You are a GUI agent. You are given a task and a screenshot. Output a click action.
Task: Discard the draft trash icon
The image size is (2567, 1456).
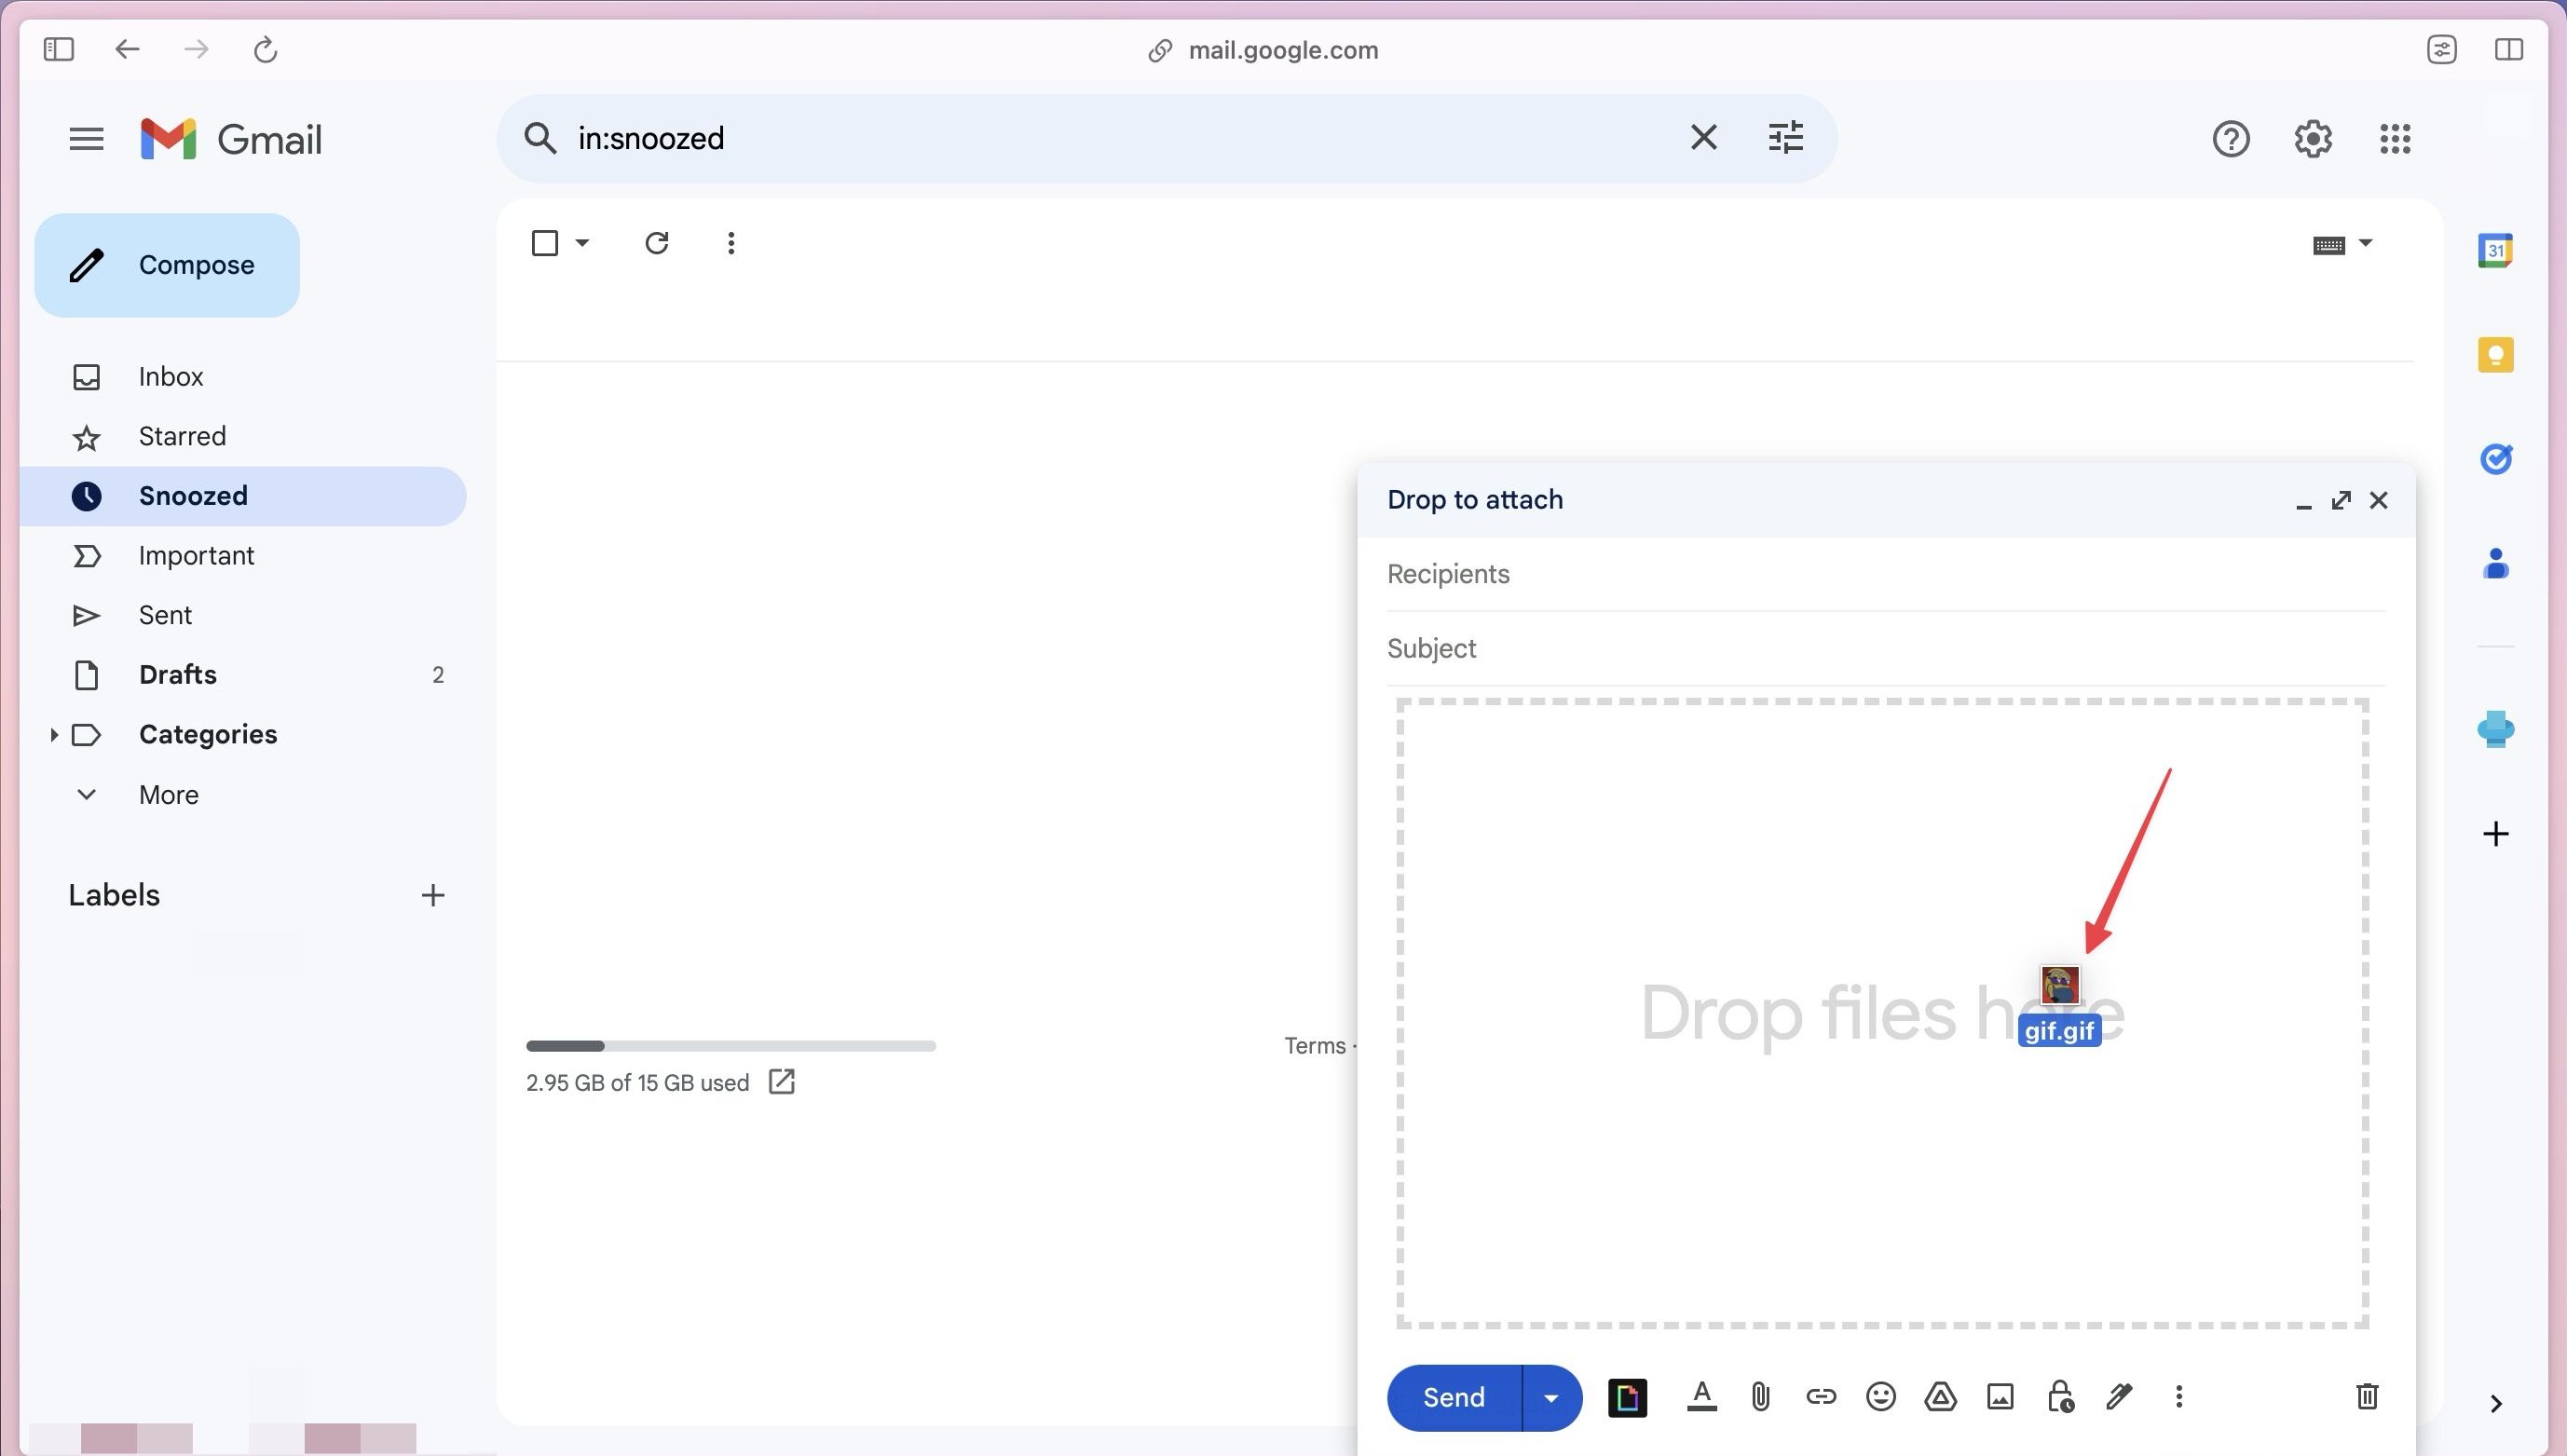(2366, 1397)
